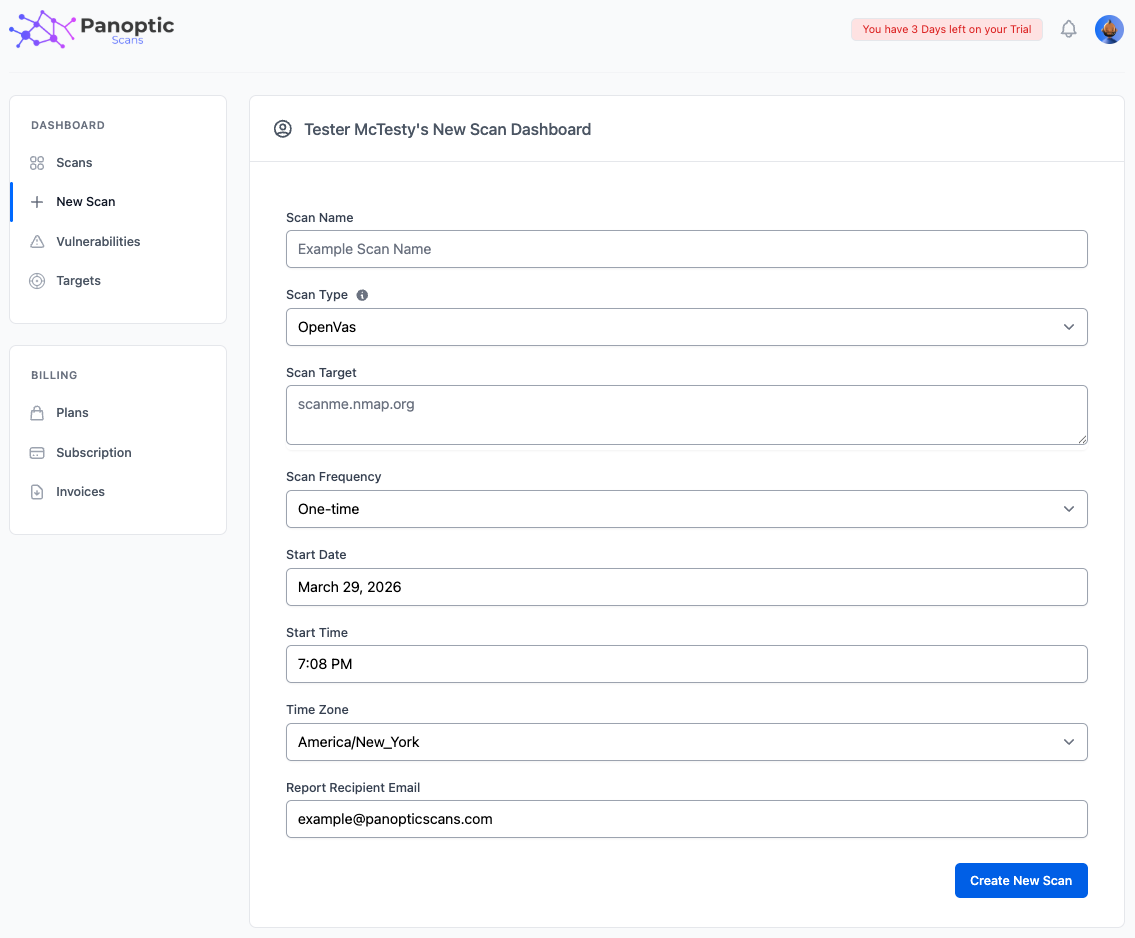Viewport: 1135px width, 938px height.
Task: Open the Scan Type dropdown showing OpenVas
Action: pos(687,327)
